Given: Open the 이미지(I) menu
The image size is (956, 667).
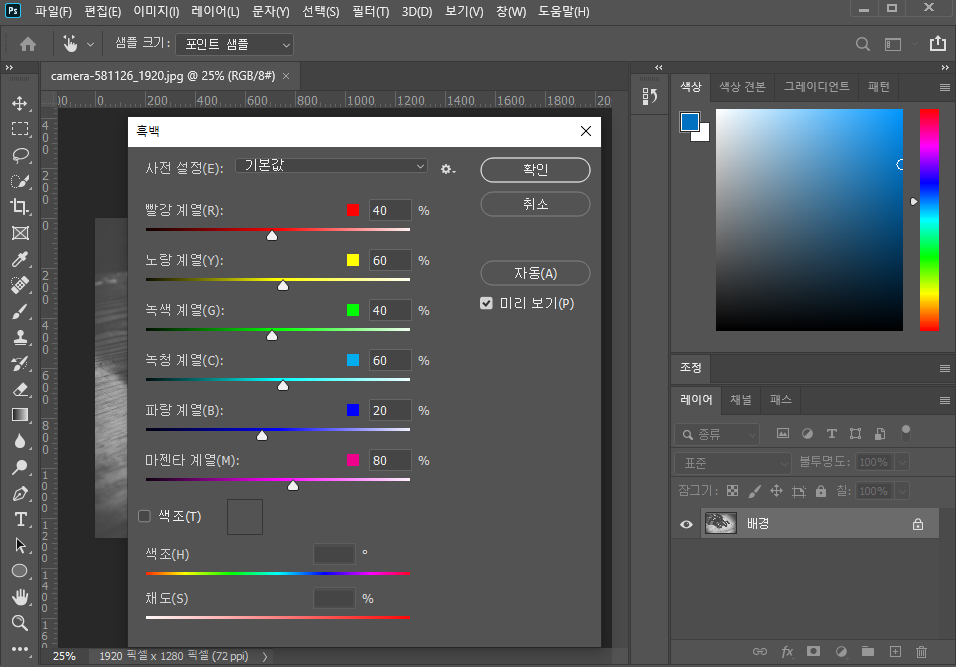Looking at the screenshot, I should click(156, 12).
